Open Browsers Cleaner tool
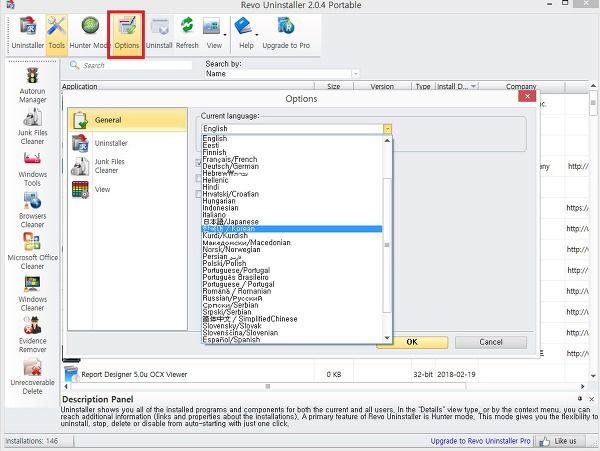600x451 pixels. (33, 210)
